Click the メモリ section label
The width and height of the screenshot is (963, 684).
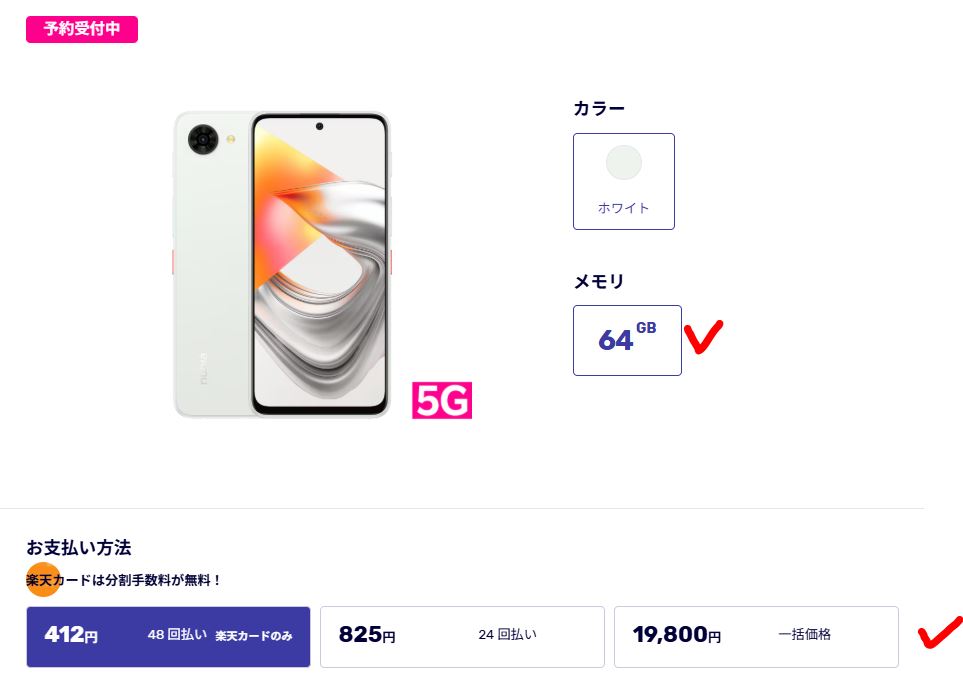pyautogui.click(x=599, y=281)
